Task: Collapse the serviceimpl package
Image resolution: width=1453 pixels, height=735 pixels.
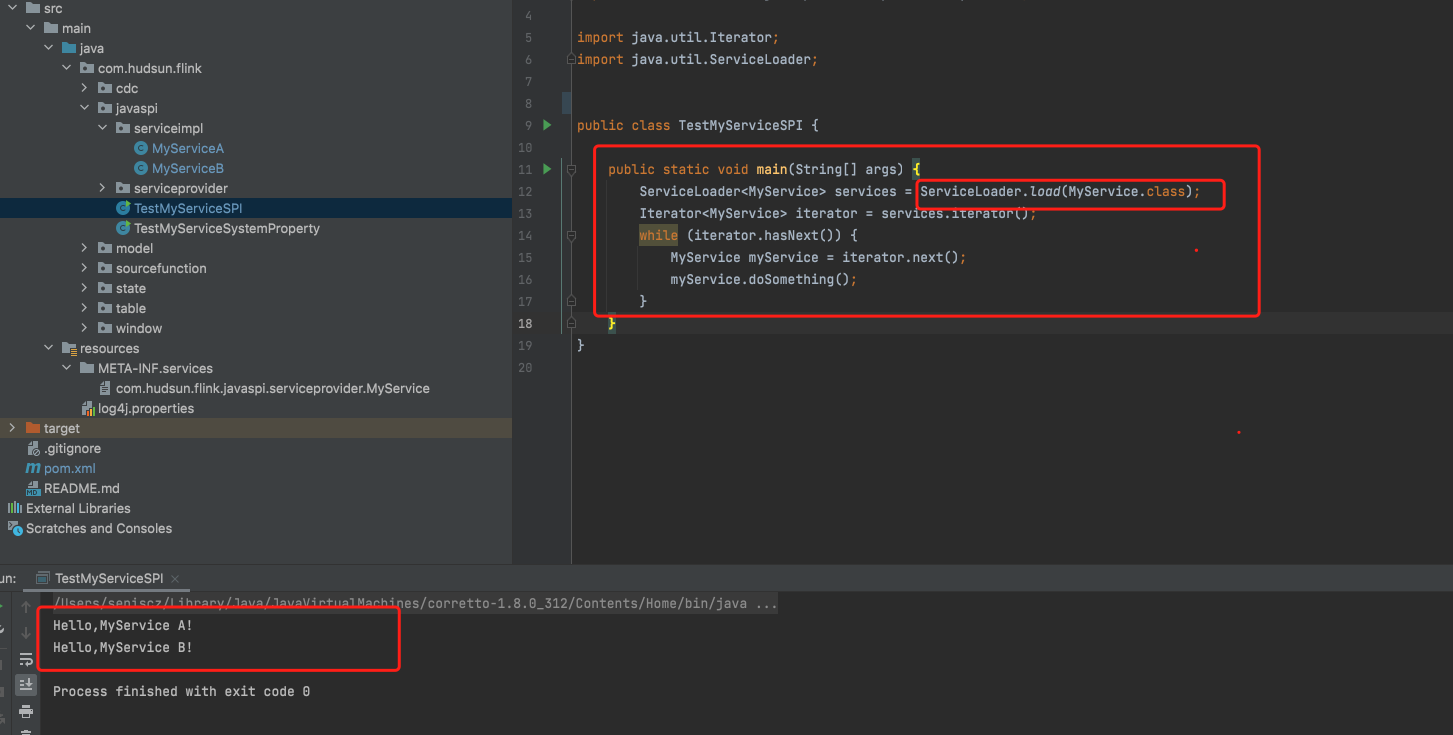Action: [x=103, y=128]
